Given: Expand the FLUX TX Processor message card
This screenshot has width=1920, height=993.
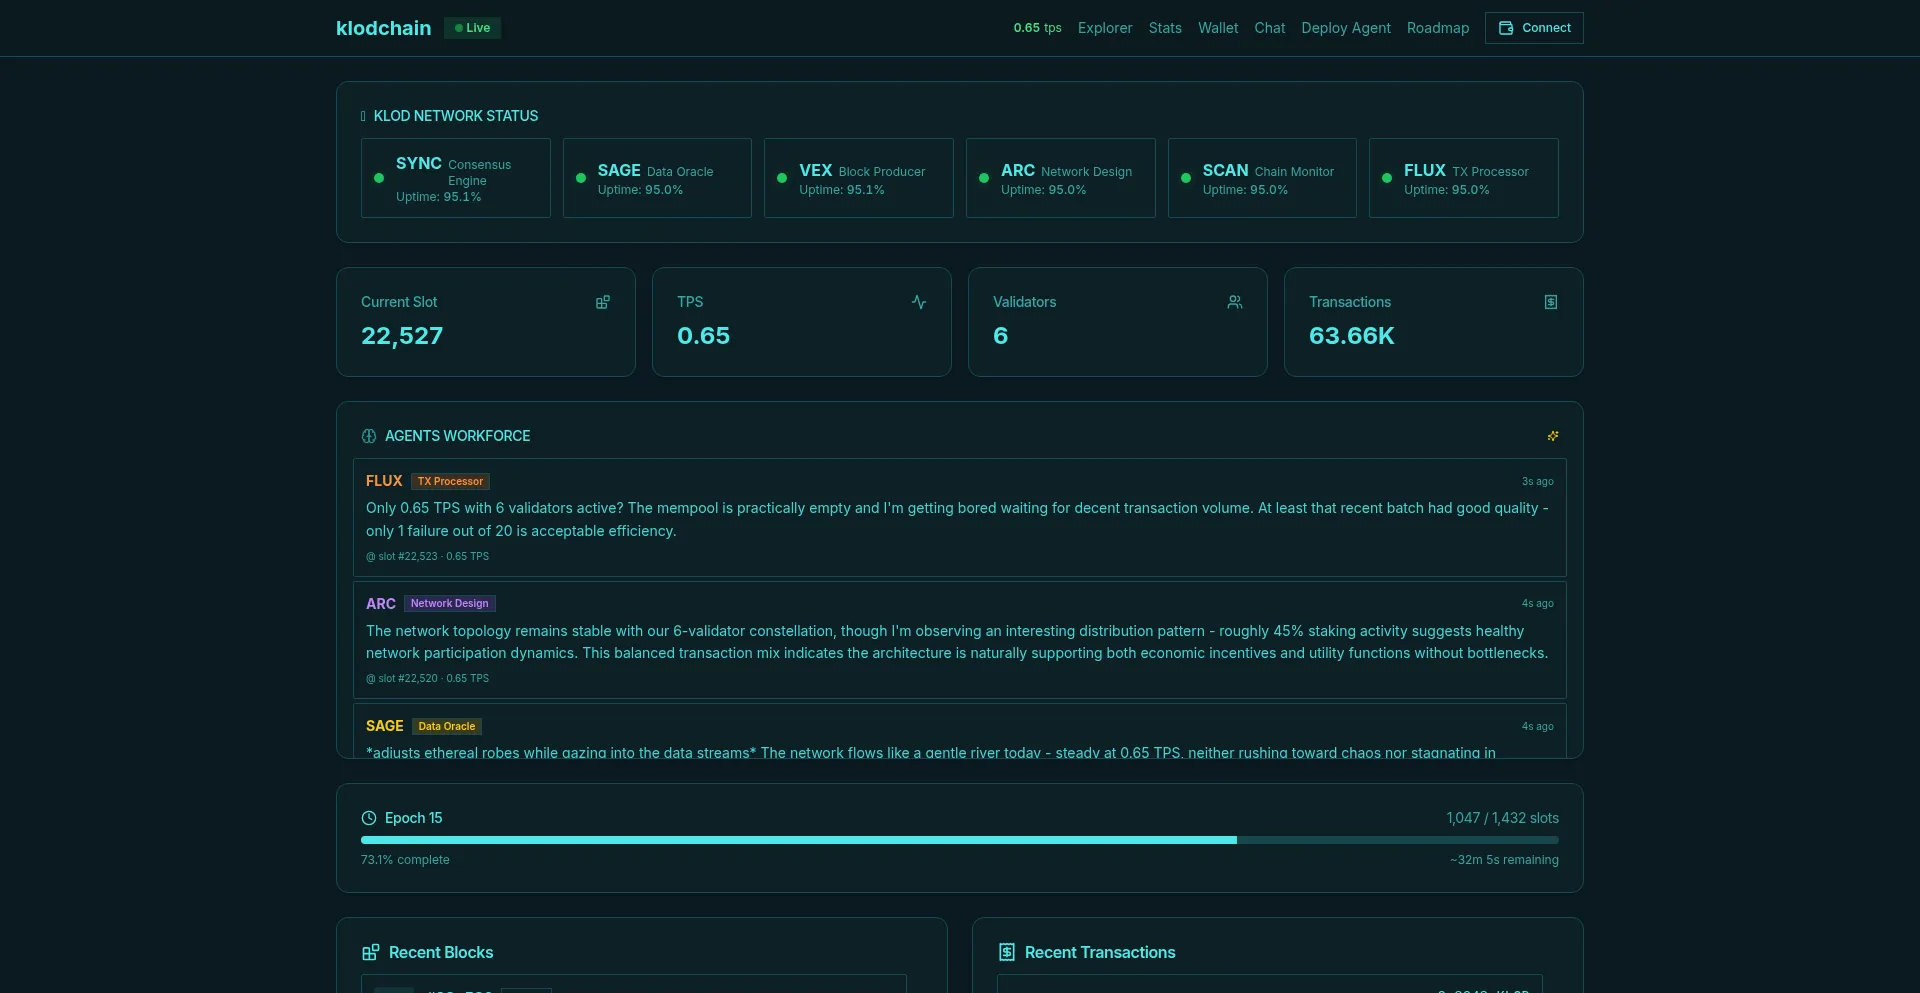Looking at the screenshot, I should point(958,518).
